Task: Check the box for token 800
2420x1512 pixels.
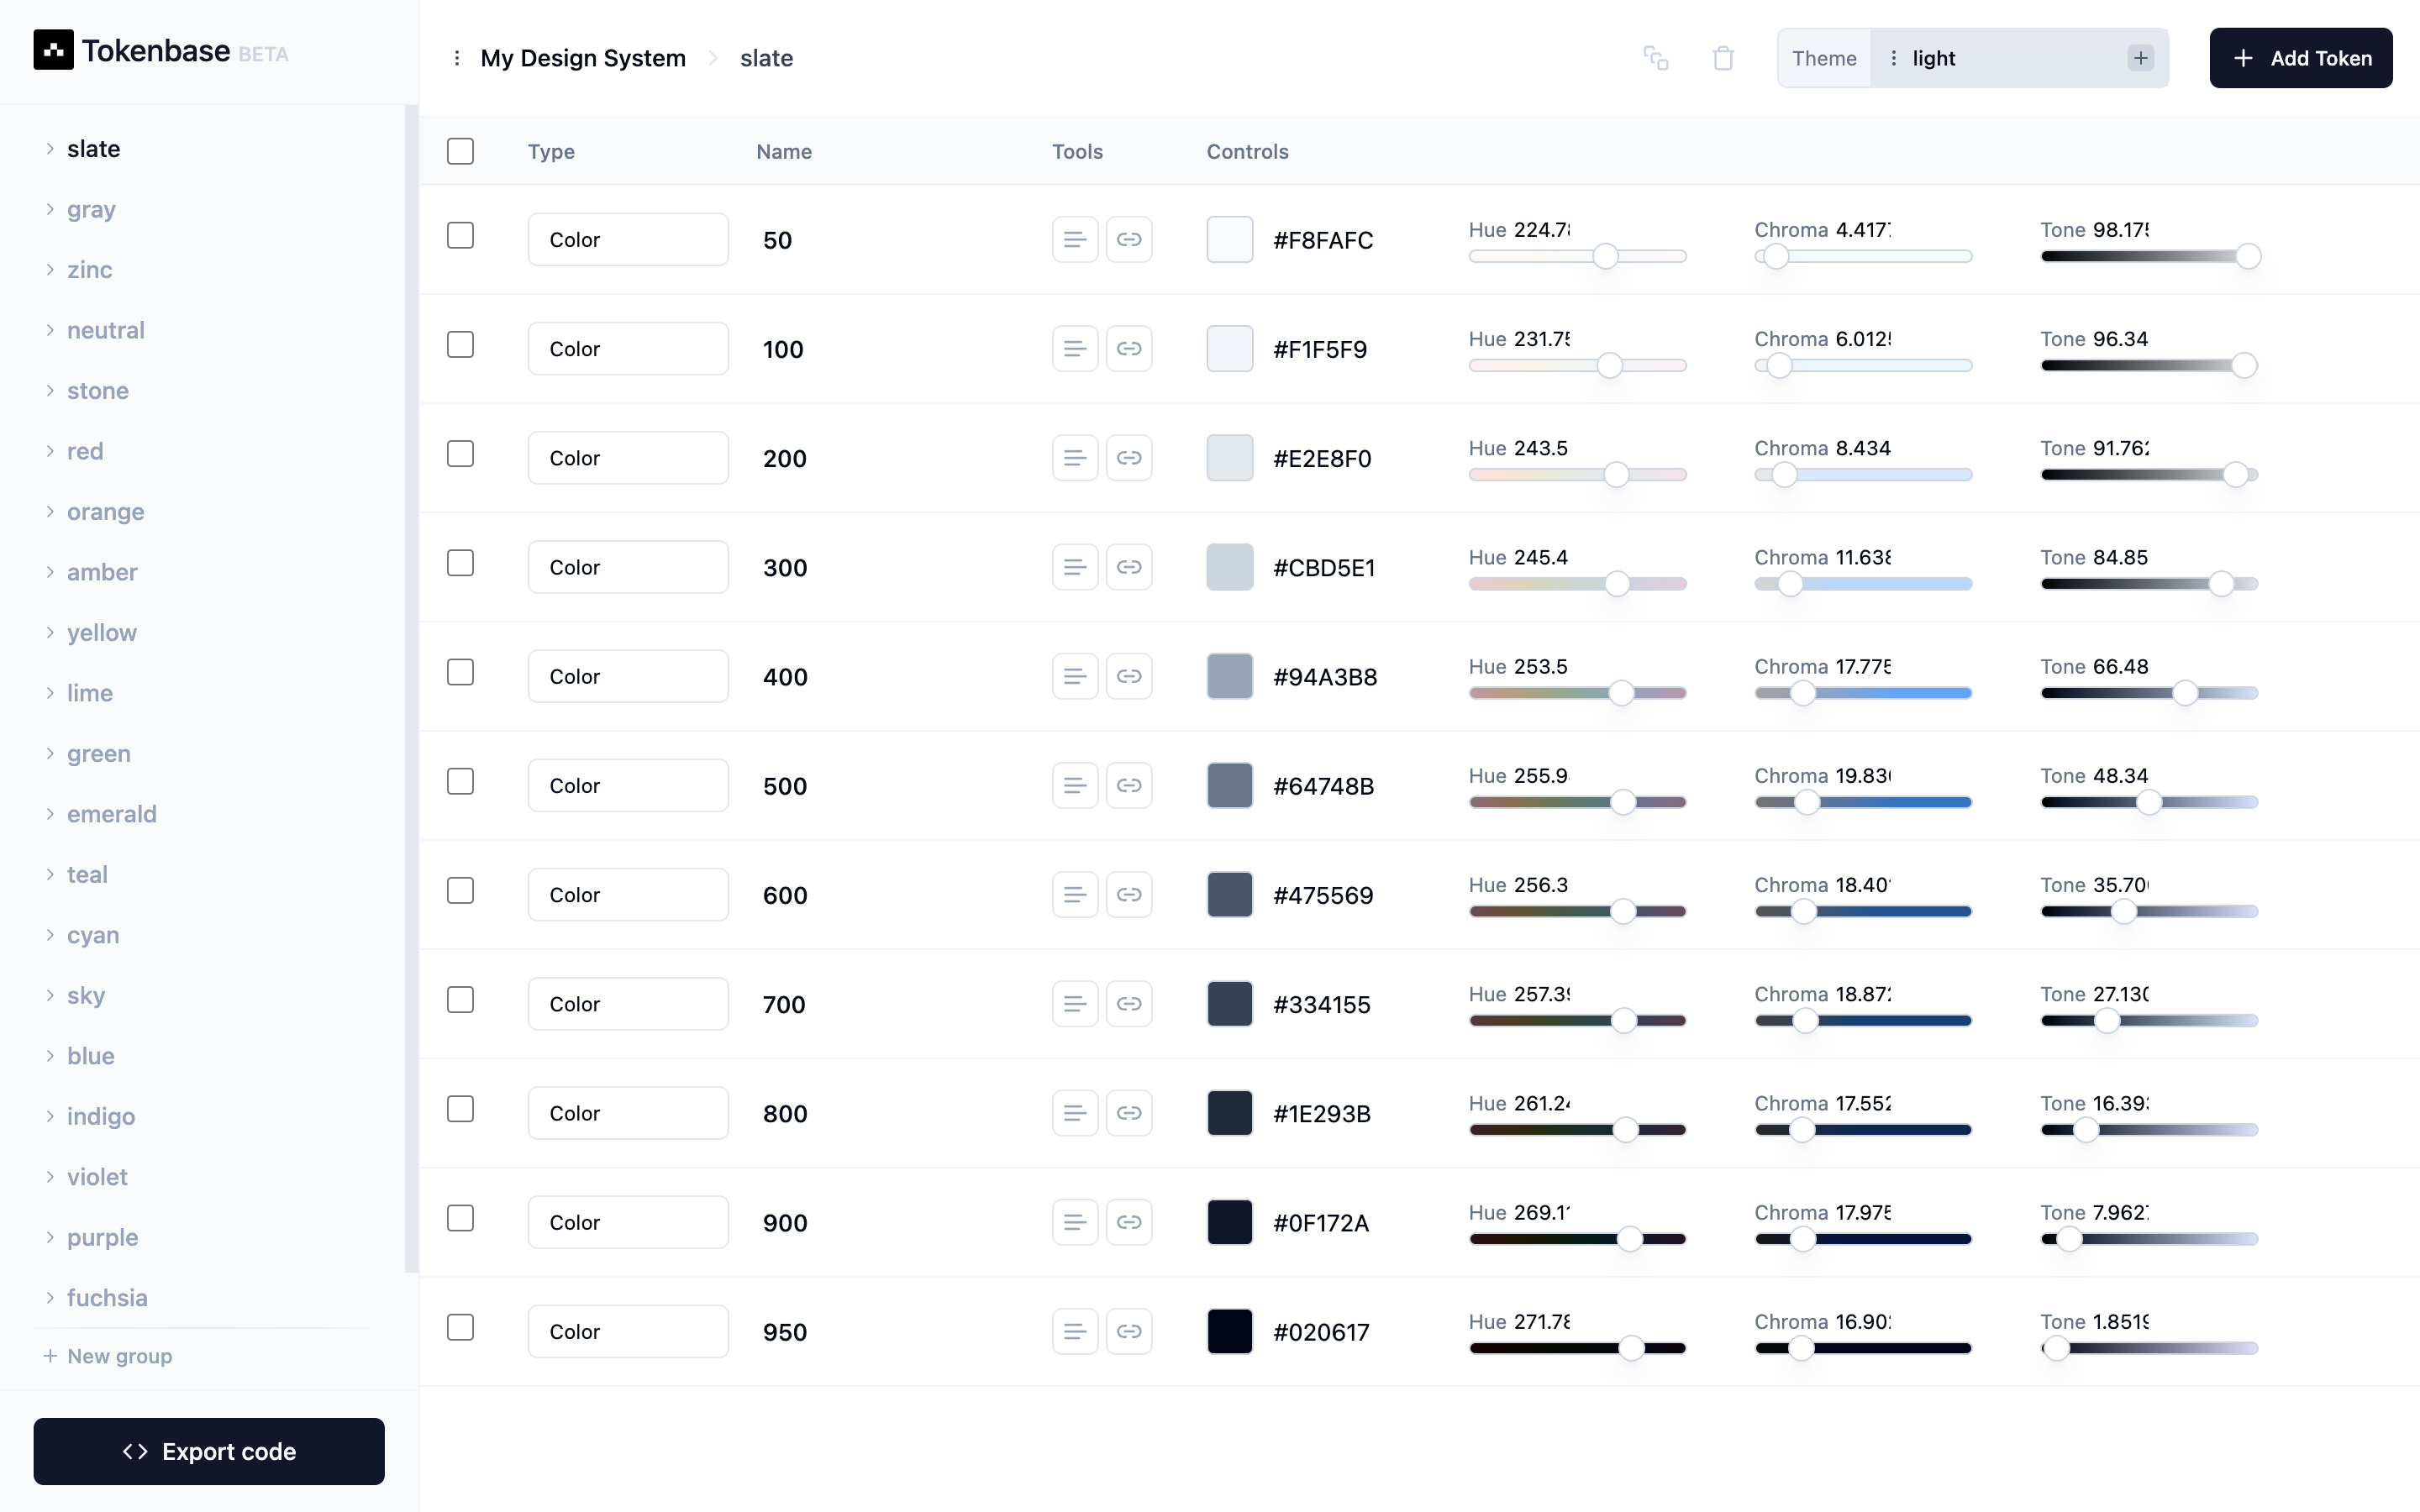Action: click(460, 1109)
